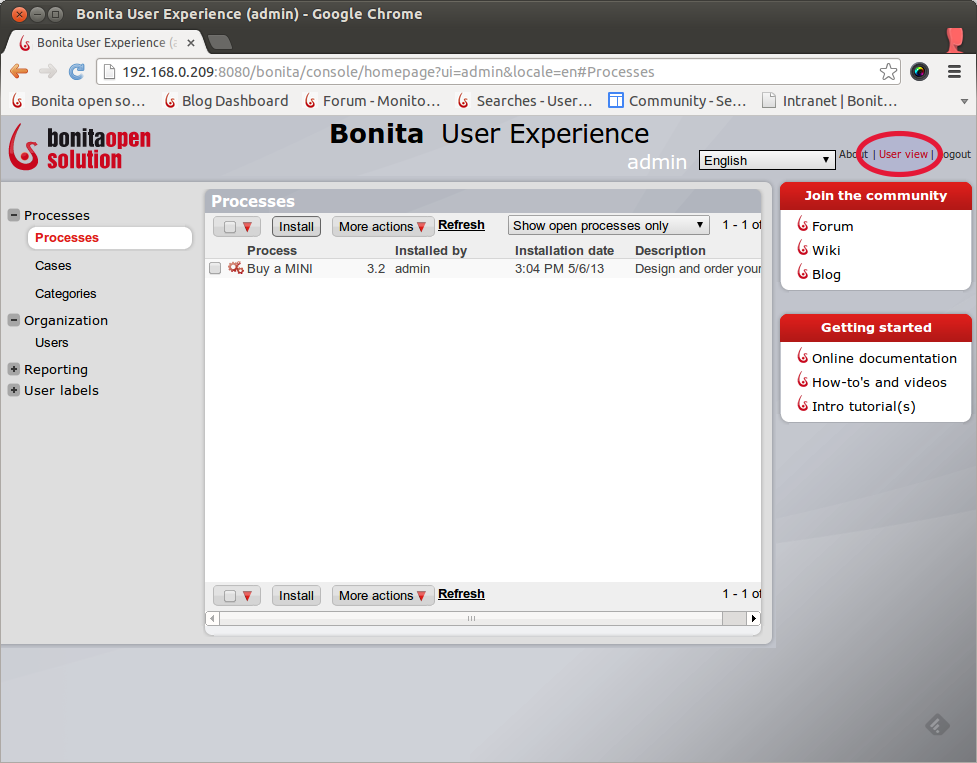The width and height of the screenshot is (977, 763).
Task: Click the Bonita Open Solution logo
Action: pos(78,146)
